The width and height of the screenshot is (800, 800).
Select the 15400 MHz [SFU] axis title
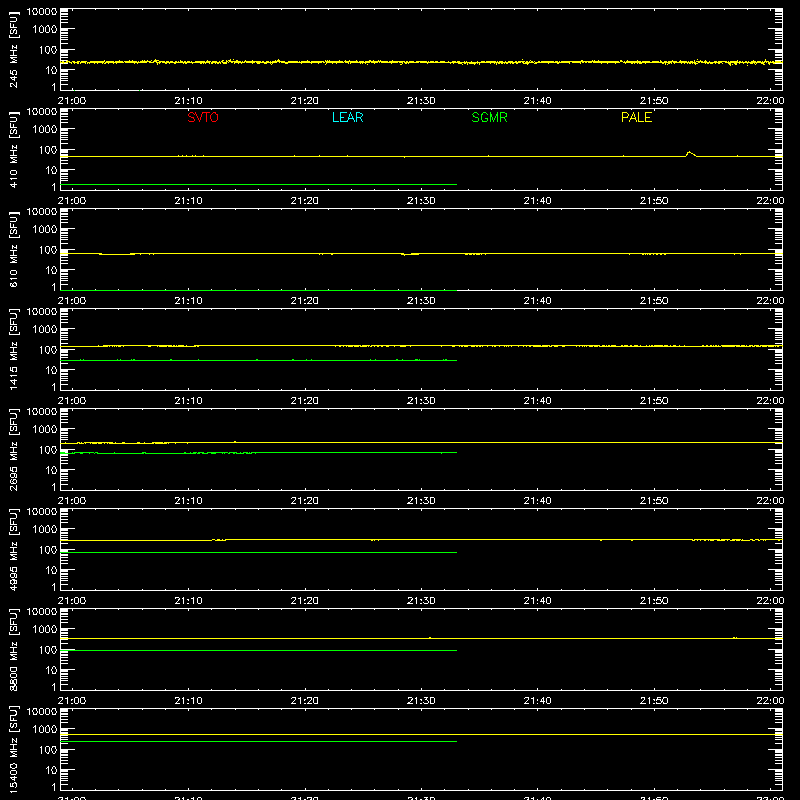pos(14,749)
